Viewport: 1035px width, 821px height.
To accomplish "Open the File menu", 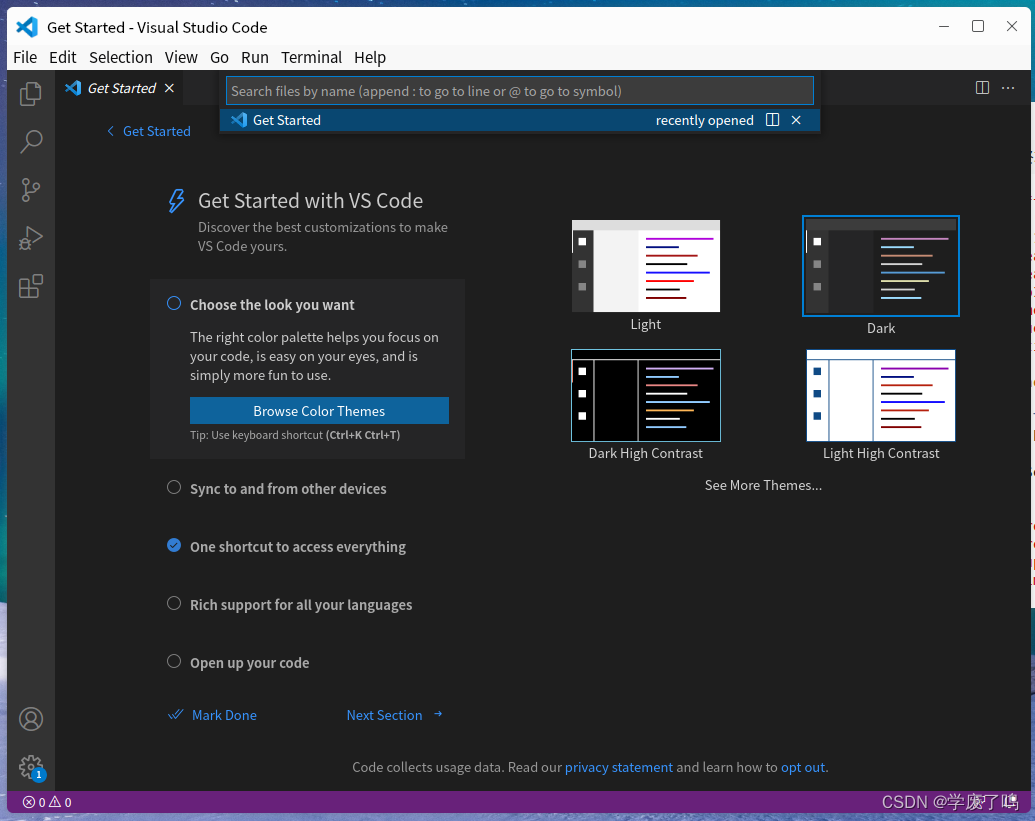I will tap(25, 57).
